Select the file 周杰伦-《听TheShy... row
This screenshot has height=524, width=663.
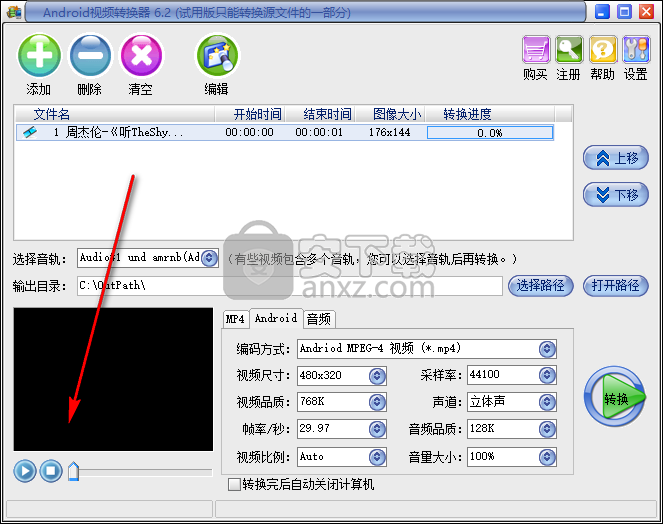tap(285, 132)
